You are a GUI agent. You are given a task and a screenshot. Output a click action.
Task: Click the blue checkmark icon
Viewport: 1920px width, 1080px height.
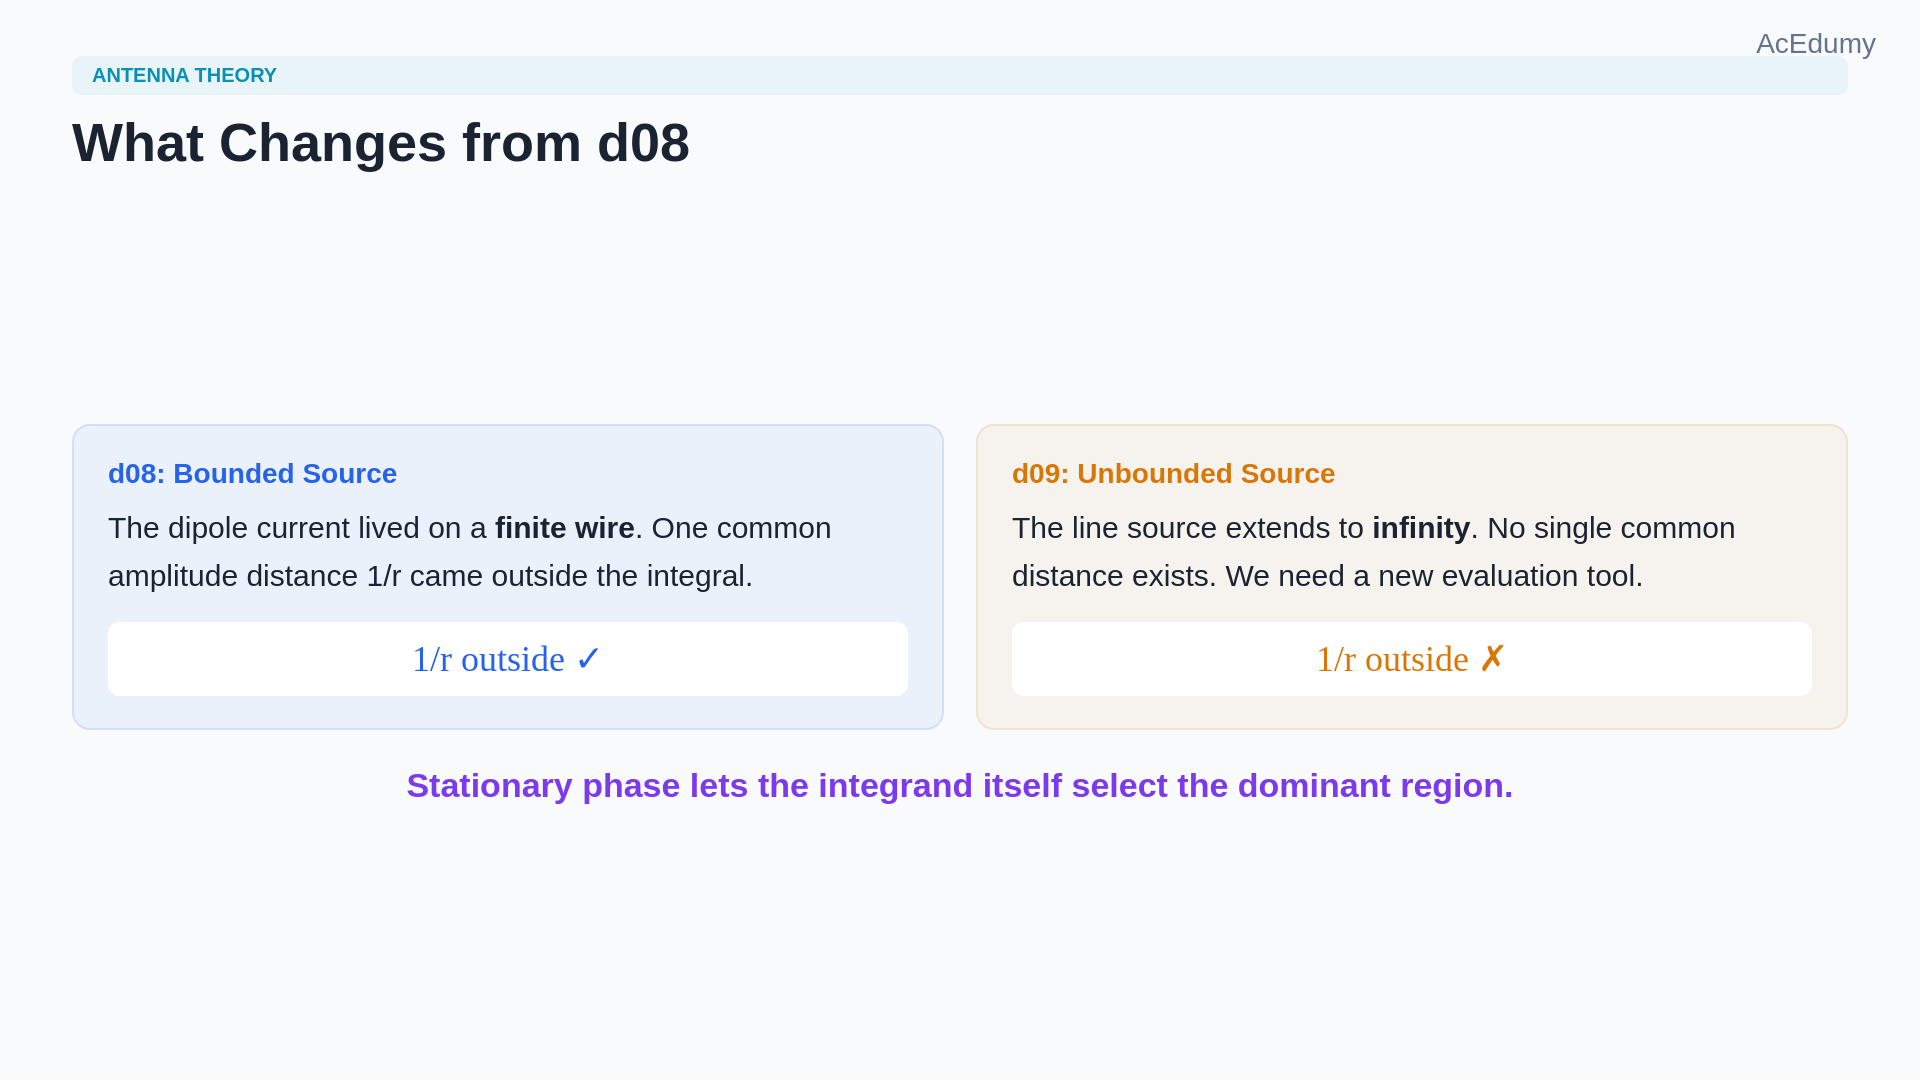(588, 659)
